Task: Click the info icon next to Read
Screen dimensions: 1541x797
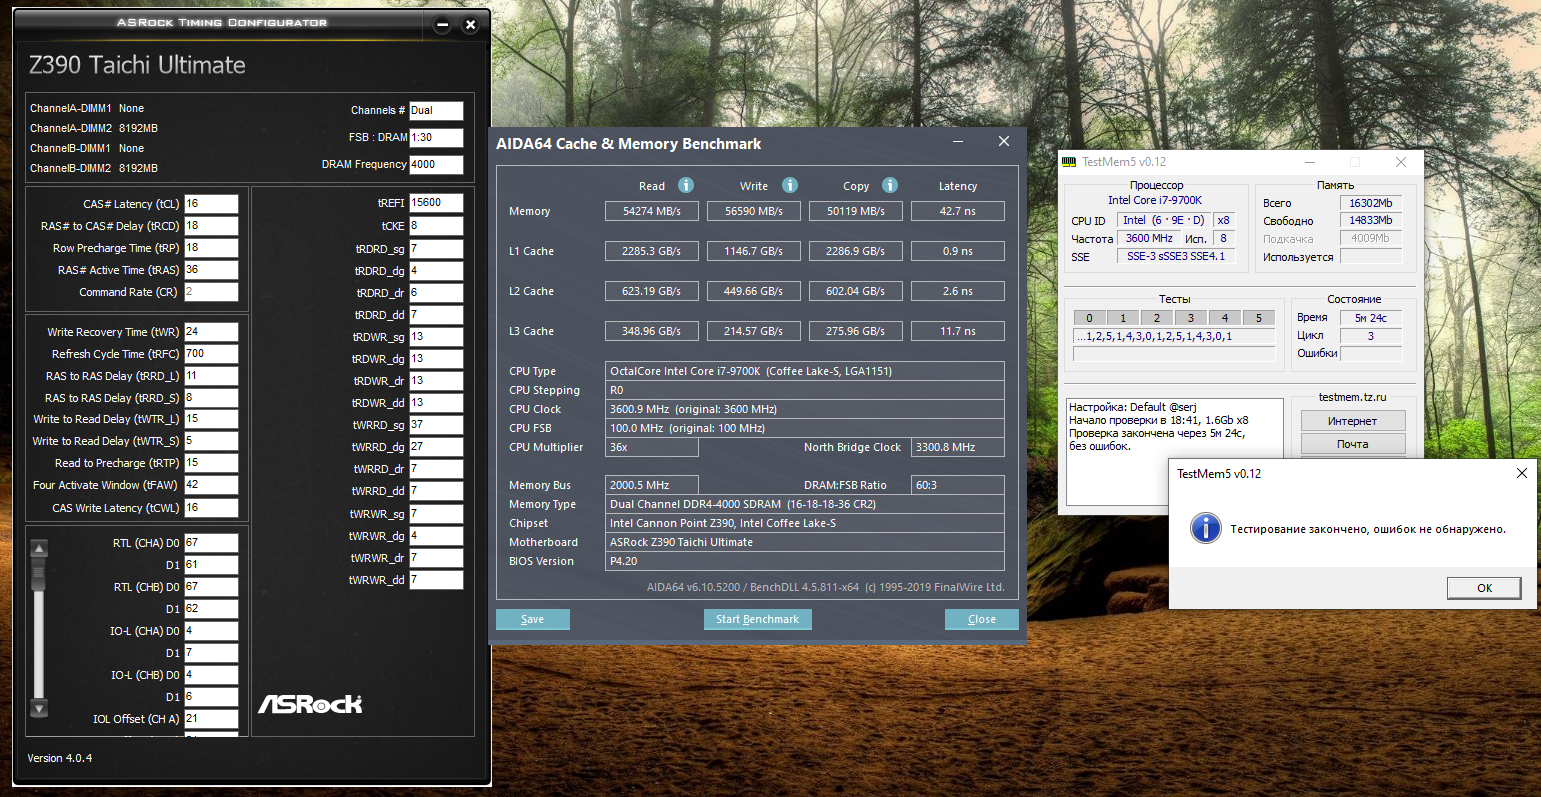Action: point(686,185)
